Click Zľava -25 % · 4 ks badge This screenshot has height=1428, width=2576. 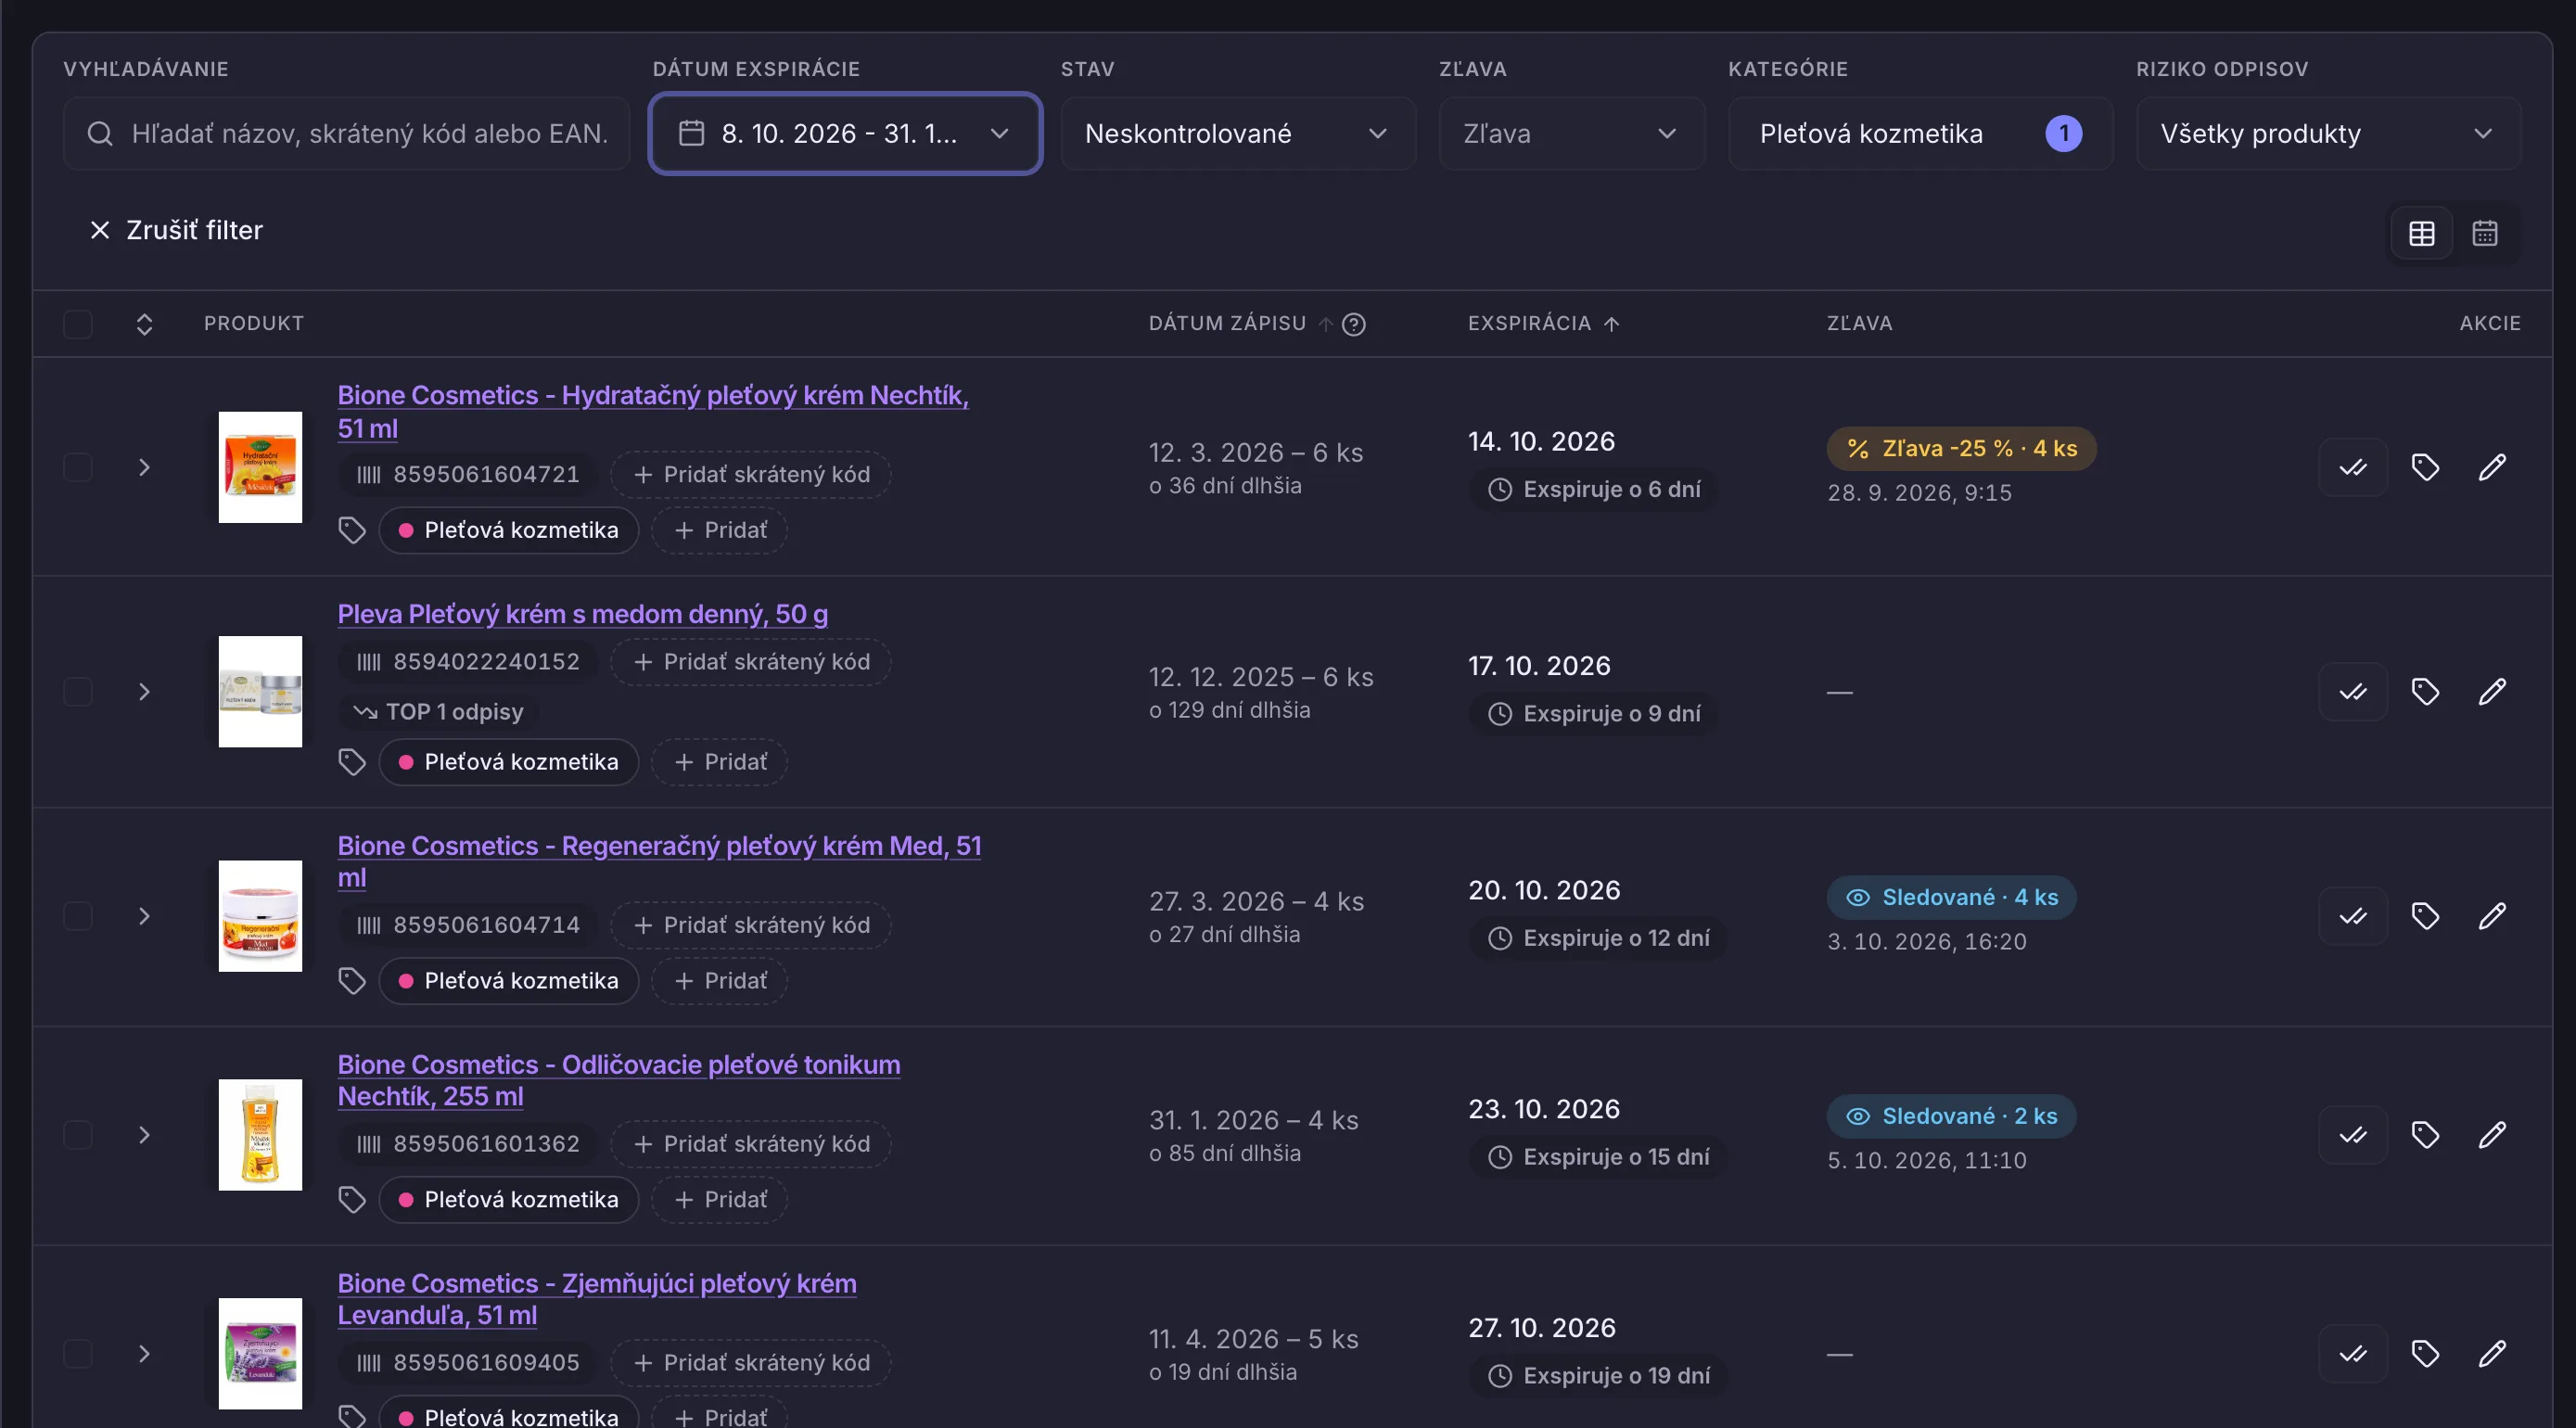coord(1961,448)
